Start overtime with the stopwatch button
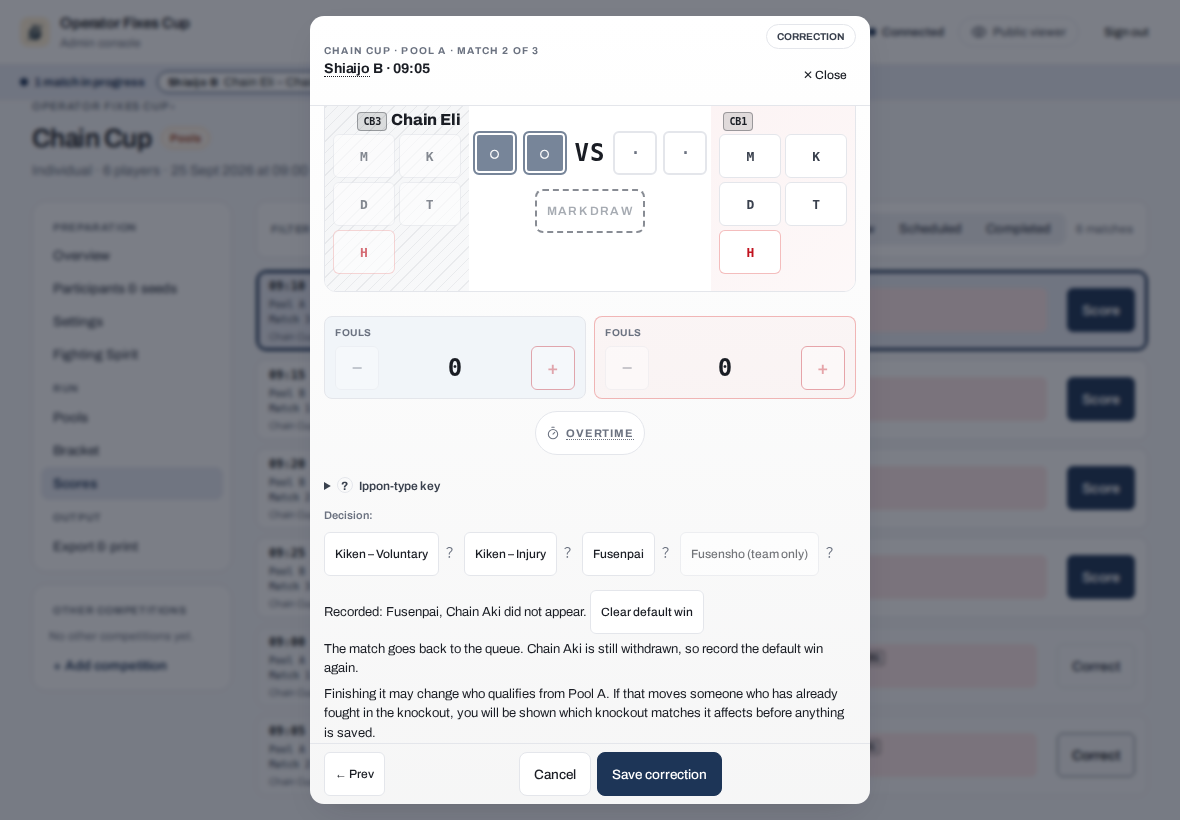The height and width of the screenshot is (820, 1180). (x=590, y=433)
